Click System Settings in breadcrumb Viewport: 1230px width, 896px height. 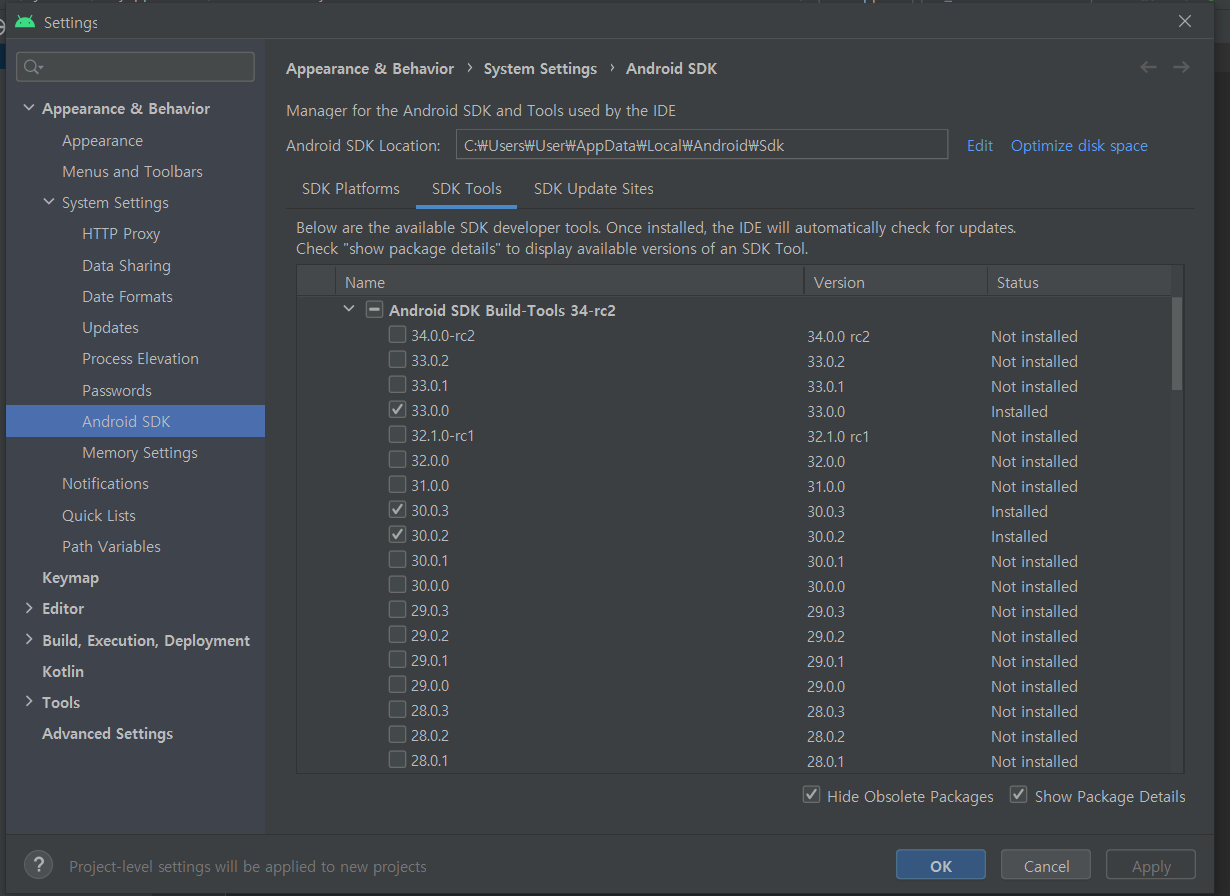(x=540, y=68)
